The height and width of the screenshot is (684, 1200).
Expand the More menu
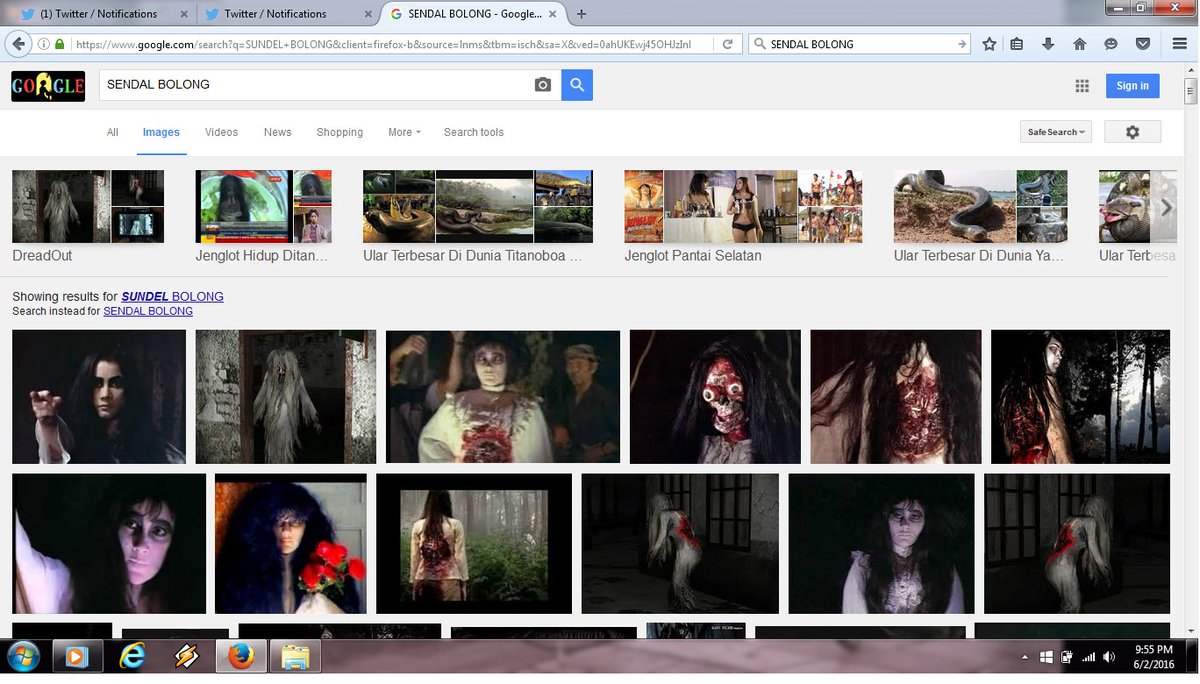pyautogui.click(x=404, y=132)
